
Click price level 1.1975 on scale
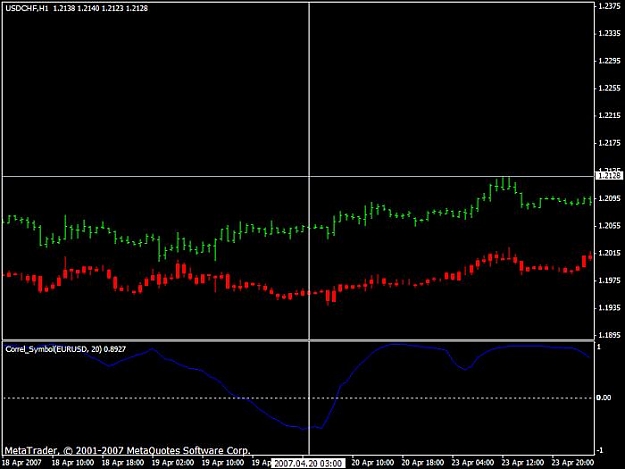pyautogui.click(x=610, y=281)
